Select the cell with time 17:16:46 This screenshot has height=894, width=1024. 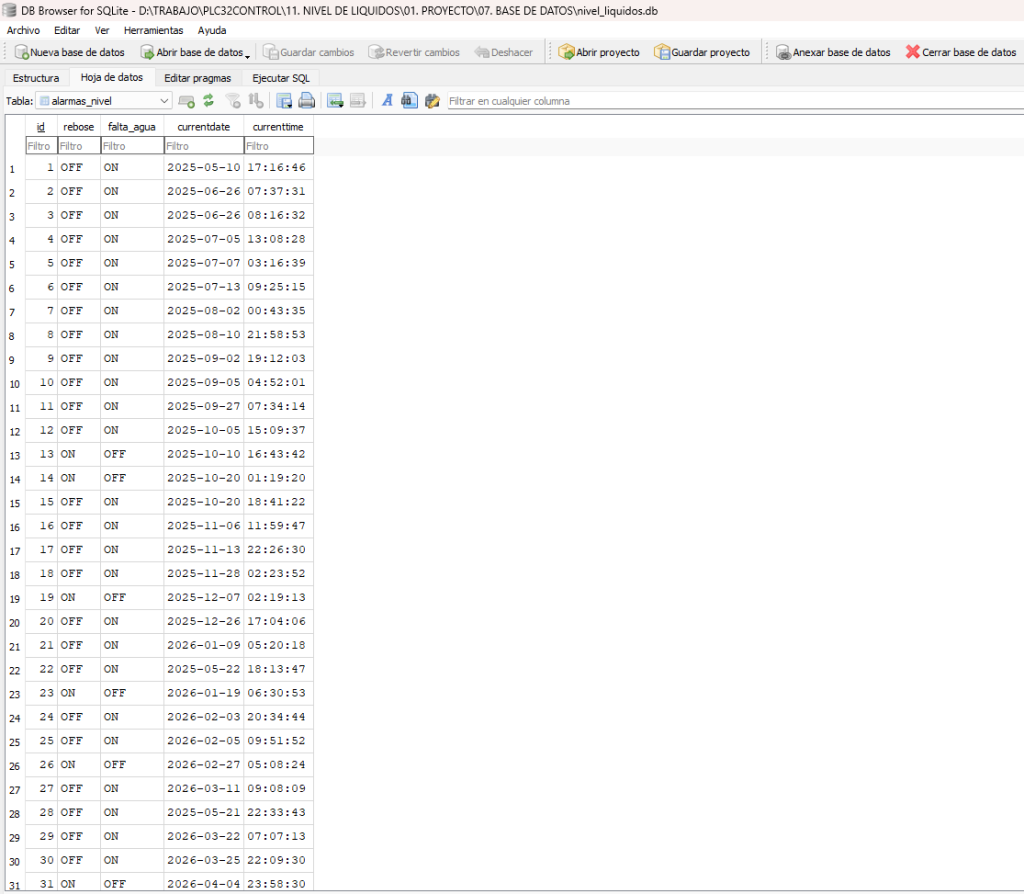coord(278,168)
